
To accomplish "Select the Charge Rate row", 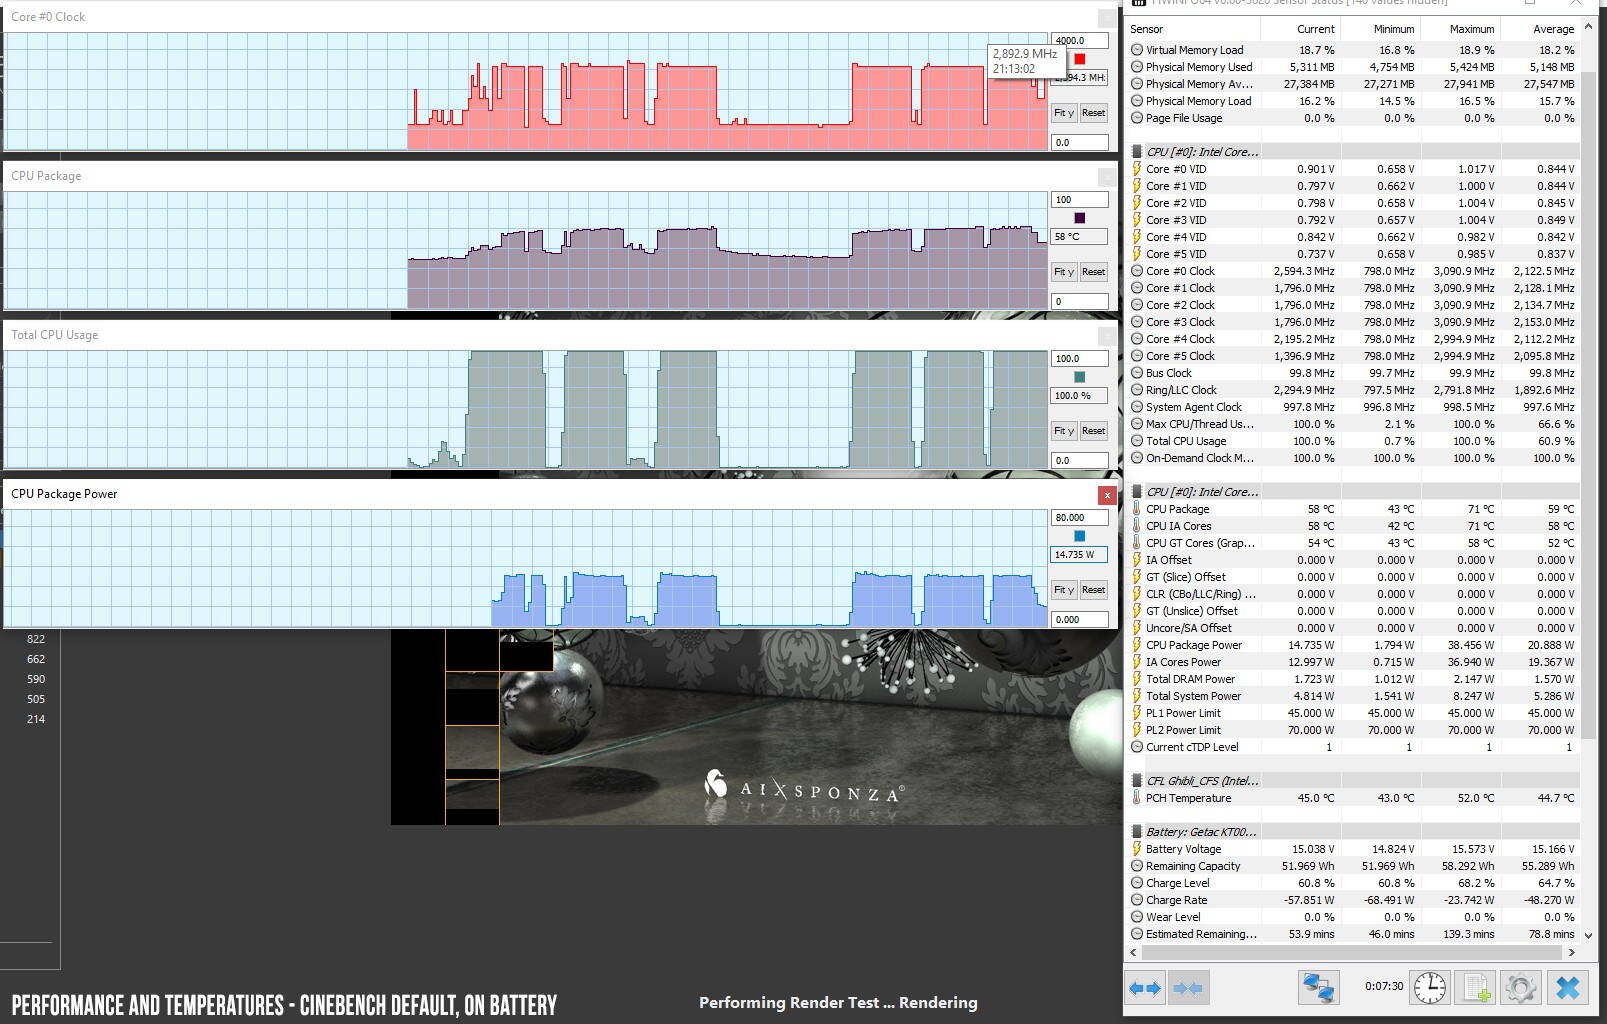I will [1352, 900].
